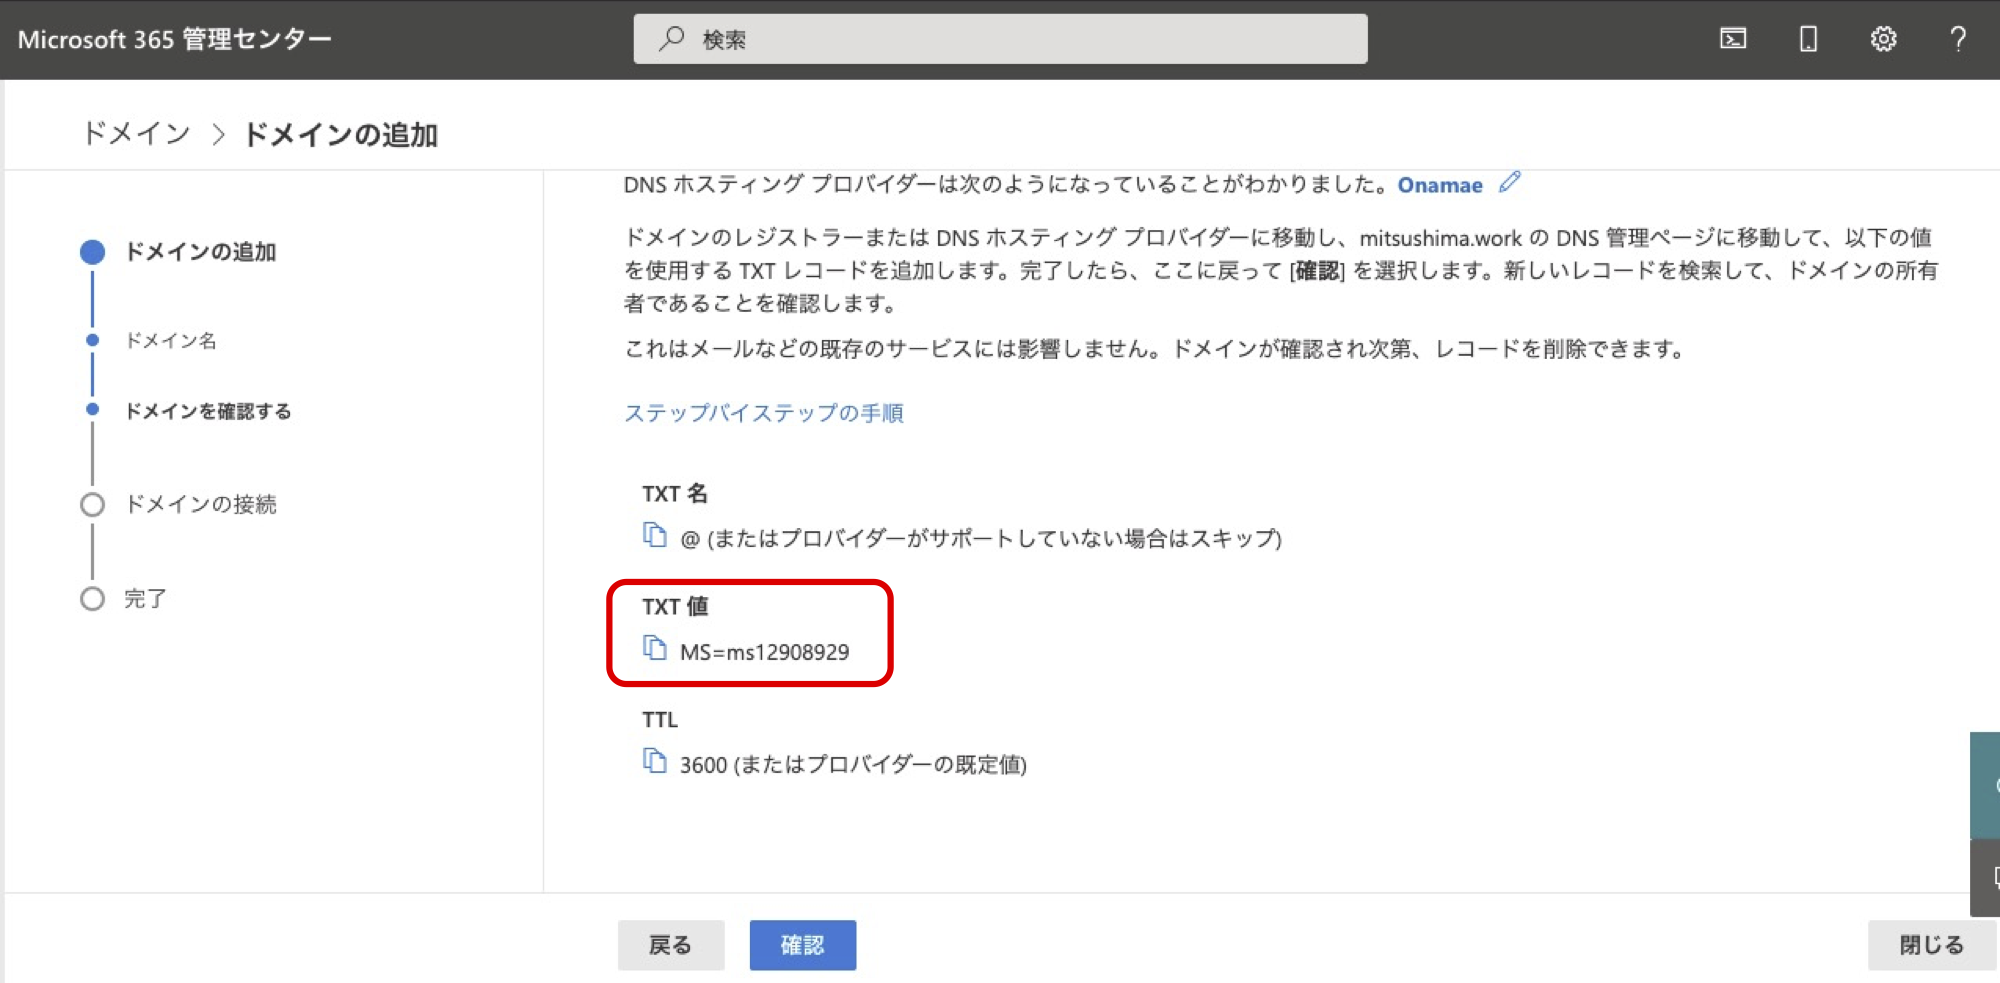Image resolution: width=2000 pixels, height=983 pixels.
Task: Click the Onamae provider link
Action: point(1440,185)
